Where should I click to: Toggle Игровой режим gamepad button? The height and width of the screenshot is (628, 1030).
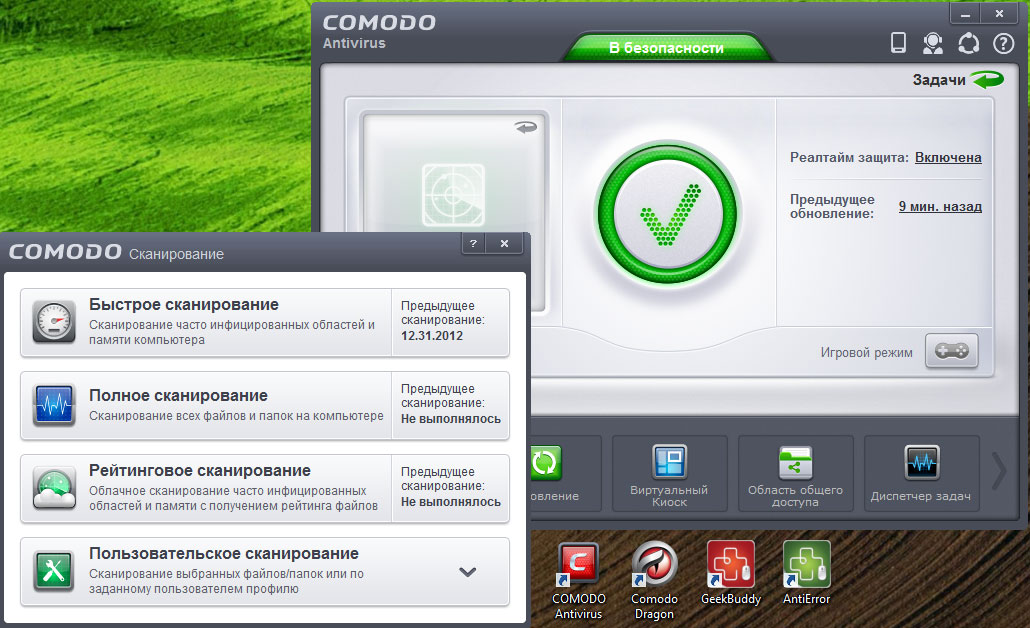(952, 351)
